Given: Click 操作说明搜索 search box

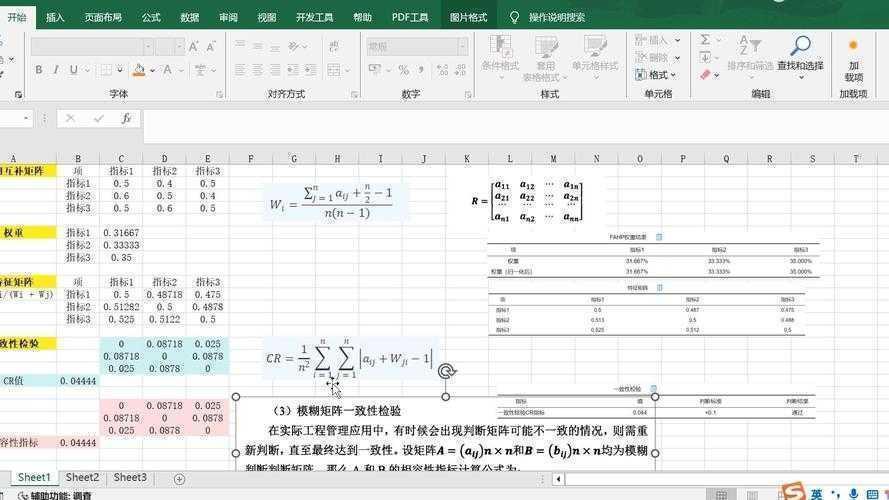Looking at the screenshot, I should (557, 18).
